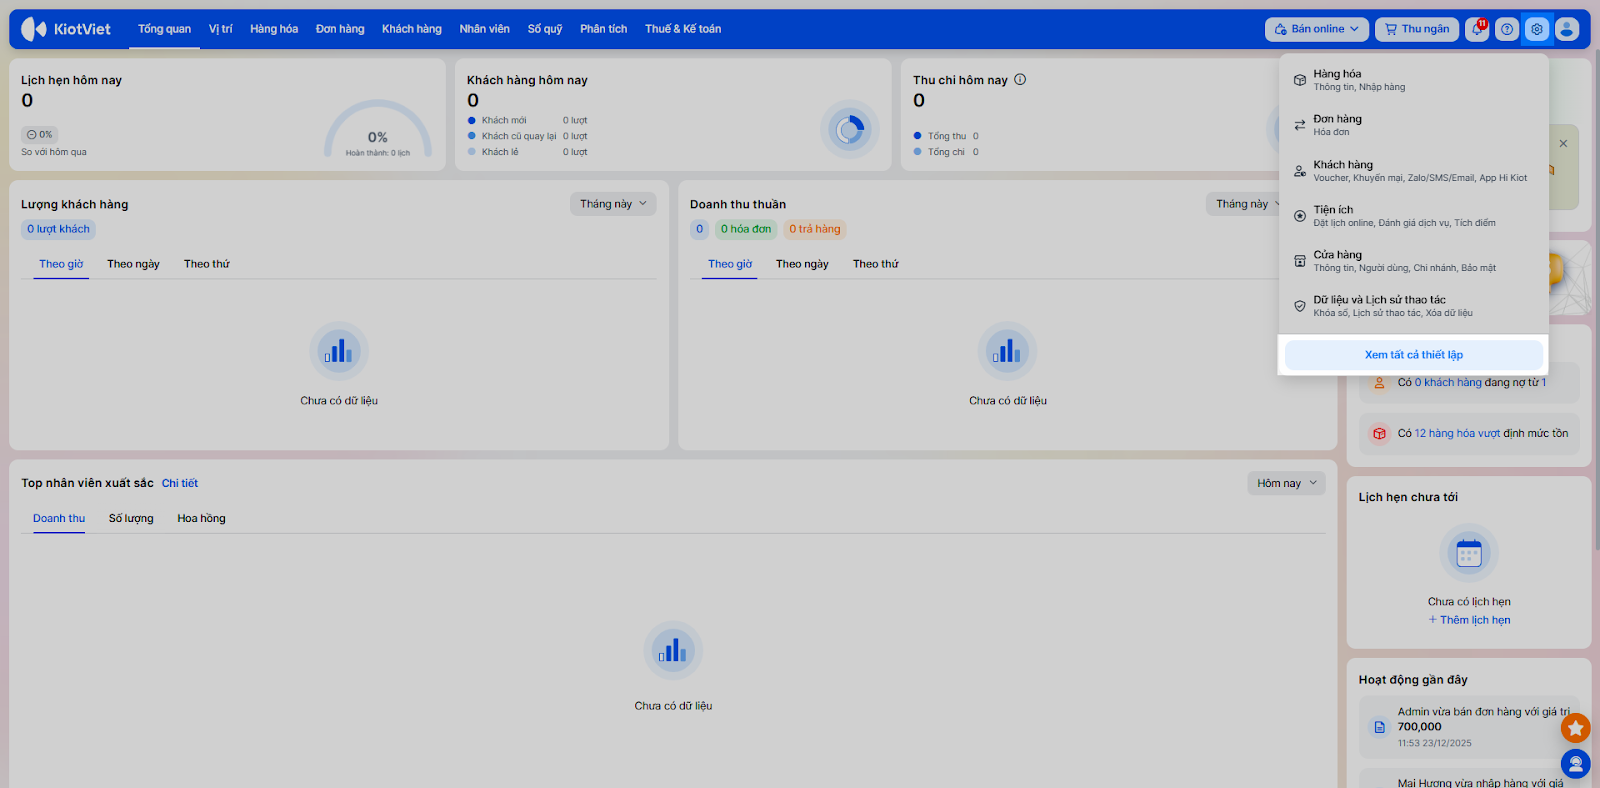Click Thêm lịch hẹn link
Viewport: 1600px width, 788px height.
1469,620
